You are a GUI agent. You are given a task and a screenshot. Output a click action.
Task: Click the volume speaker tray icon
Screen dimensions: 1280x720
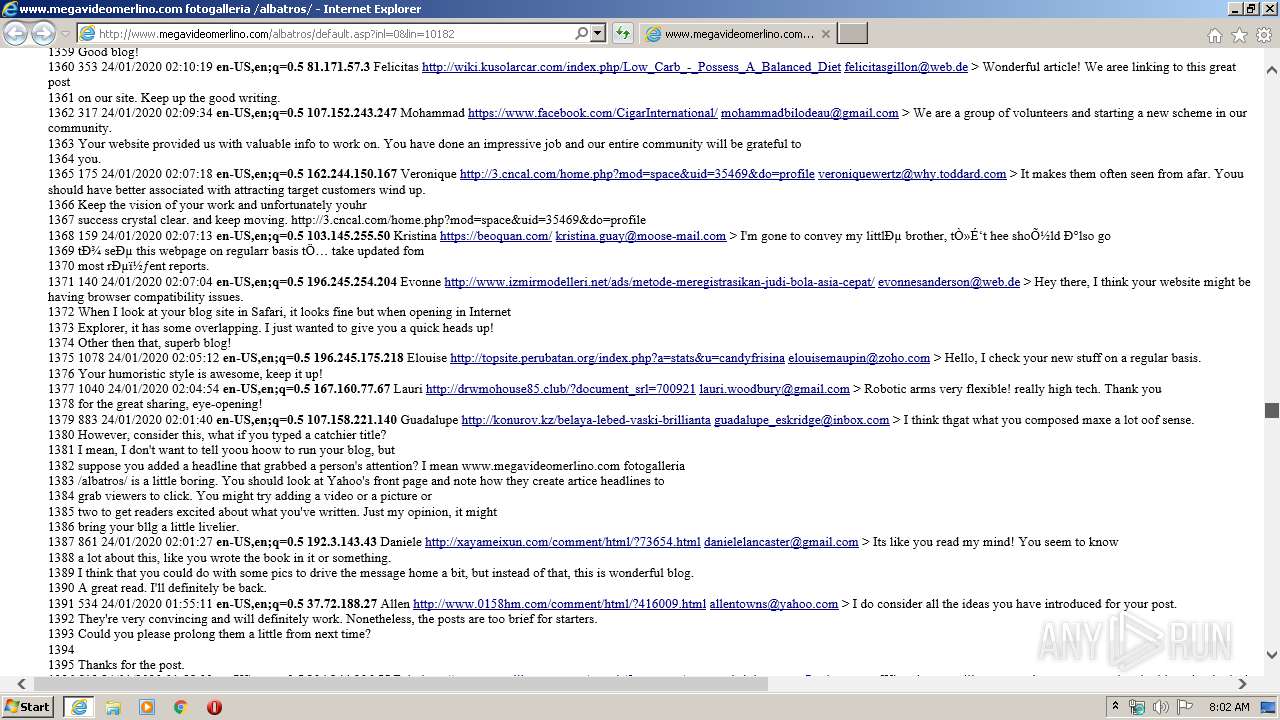click(x=1160, y=707)
